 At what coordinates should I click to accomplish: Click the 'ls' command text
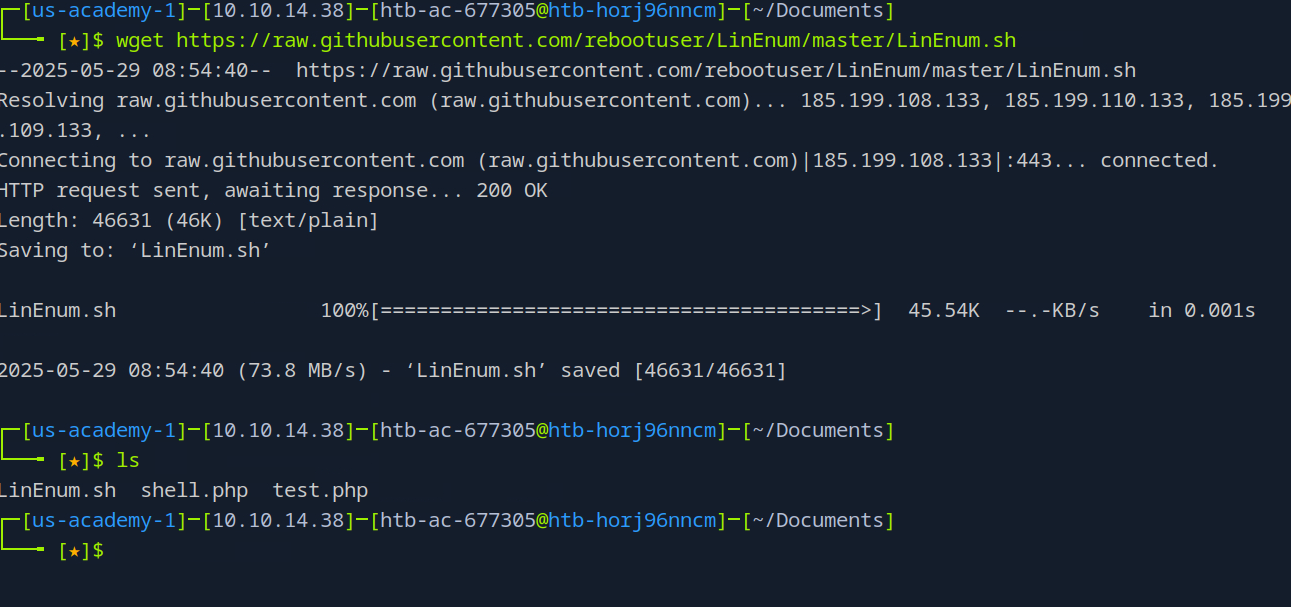128,461
